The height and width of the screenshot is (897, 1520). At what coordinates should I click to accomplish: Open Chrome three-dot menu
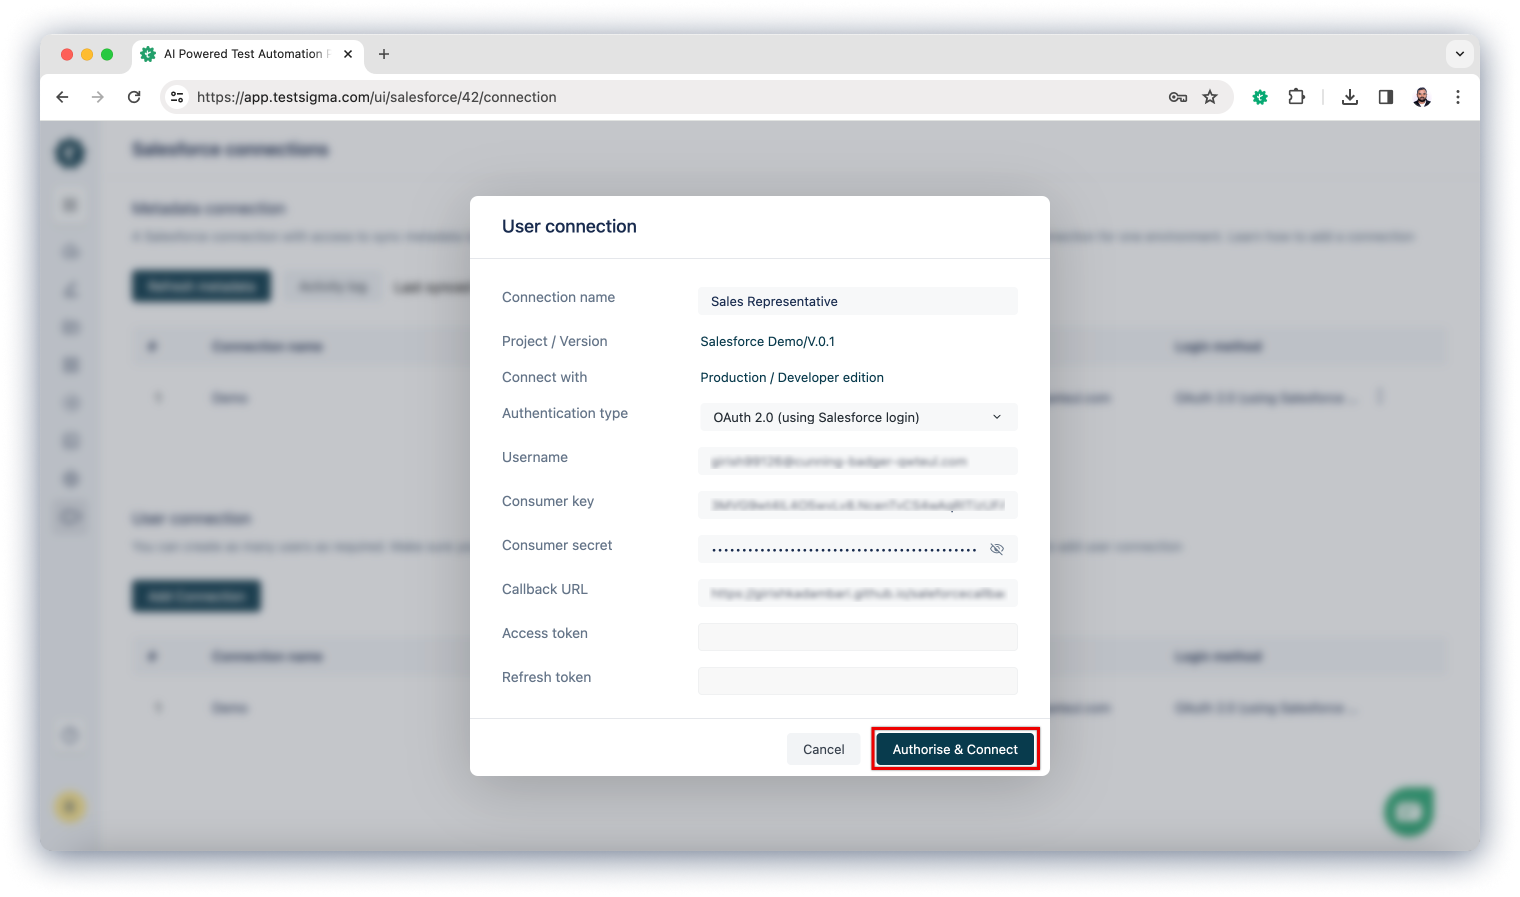tap(1458, 97)
